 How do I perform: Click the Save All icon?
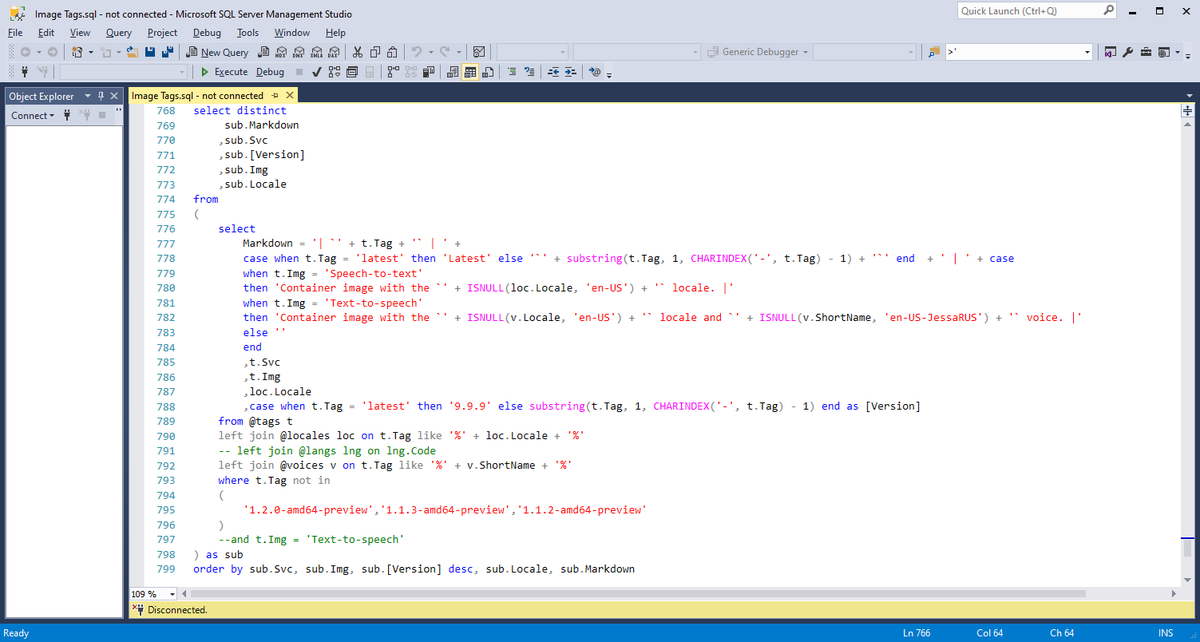click(167, 52)
